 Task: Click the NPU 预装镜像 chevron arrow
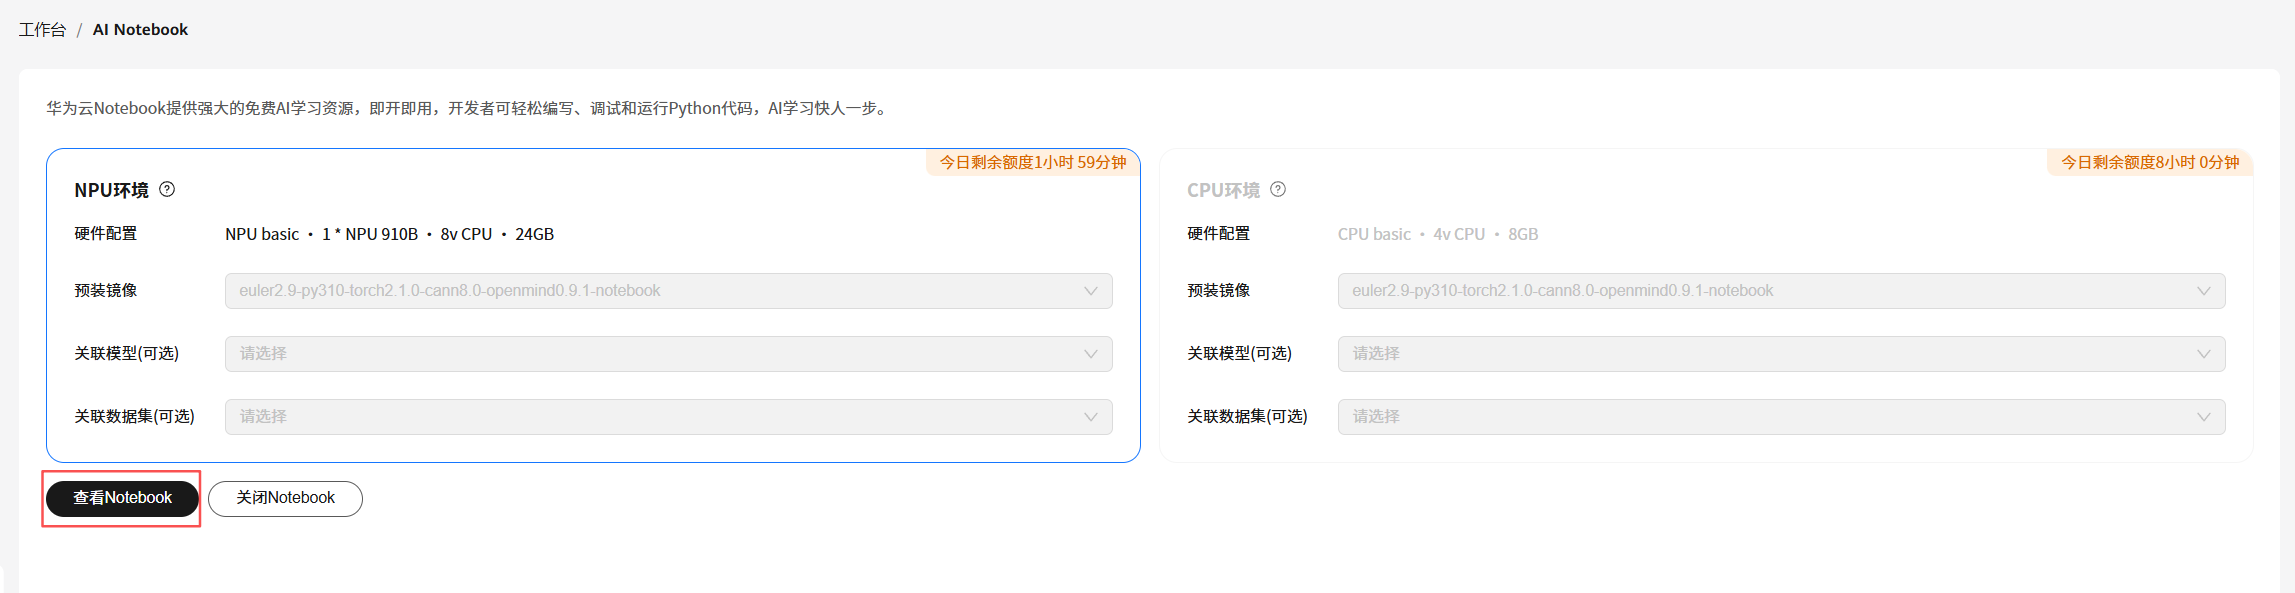[1090, 291]
